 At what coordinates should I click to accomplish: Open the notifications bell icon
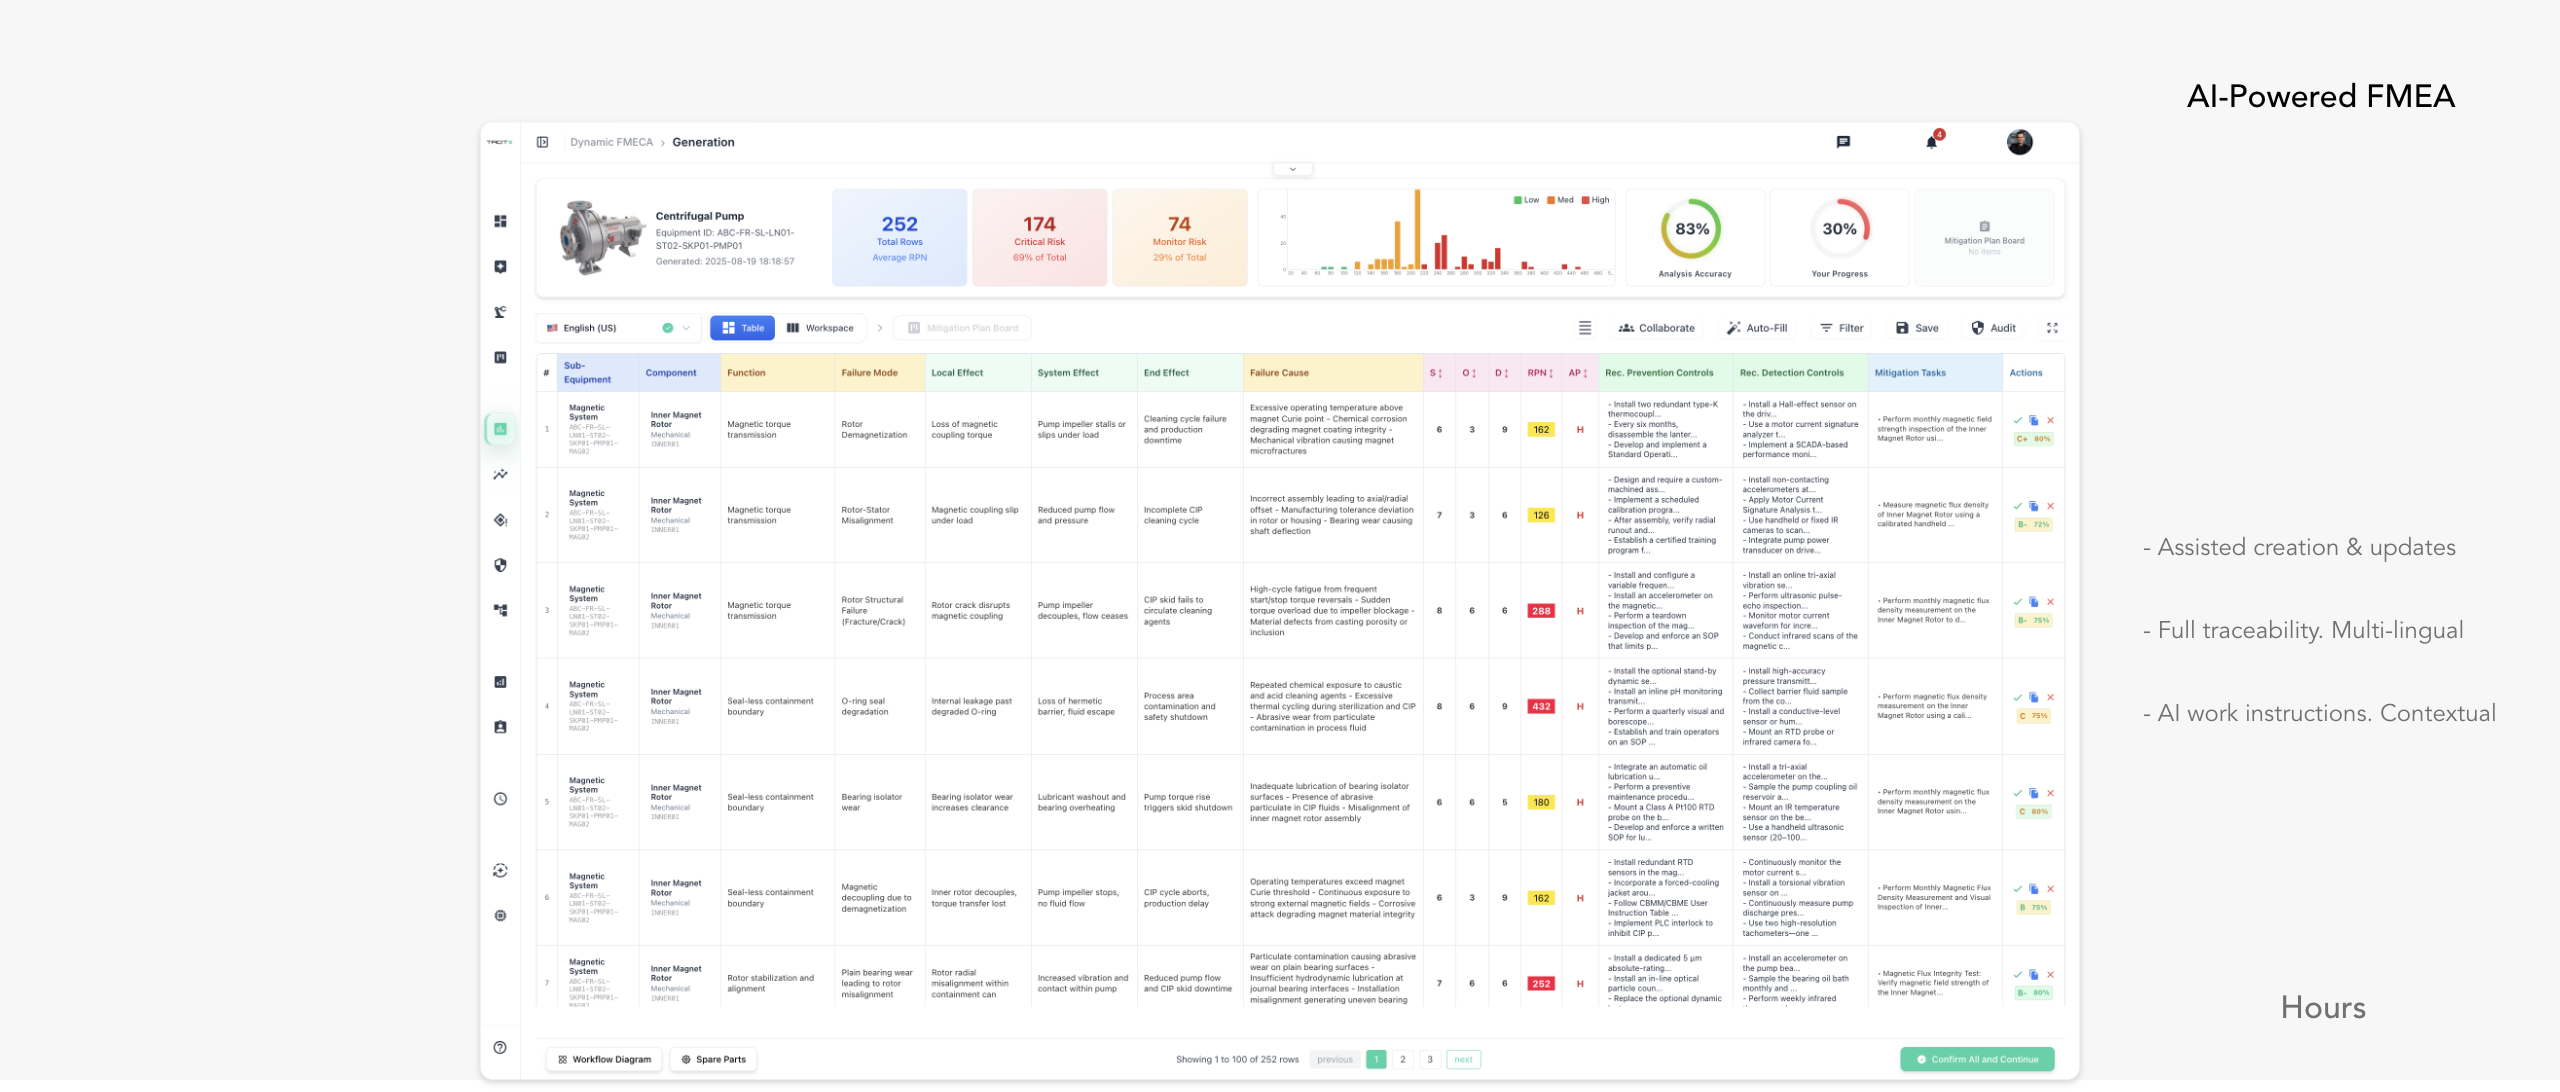(1931, 143)
